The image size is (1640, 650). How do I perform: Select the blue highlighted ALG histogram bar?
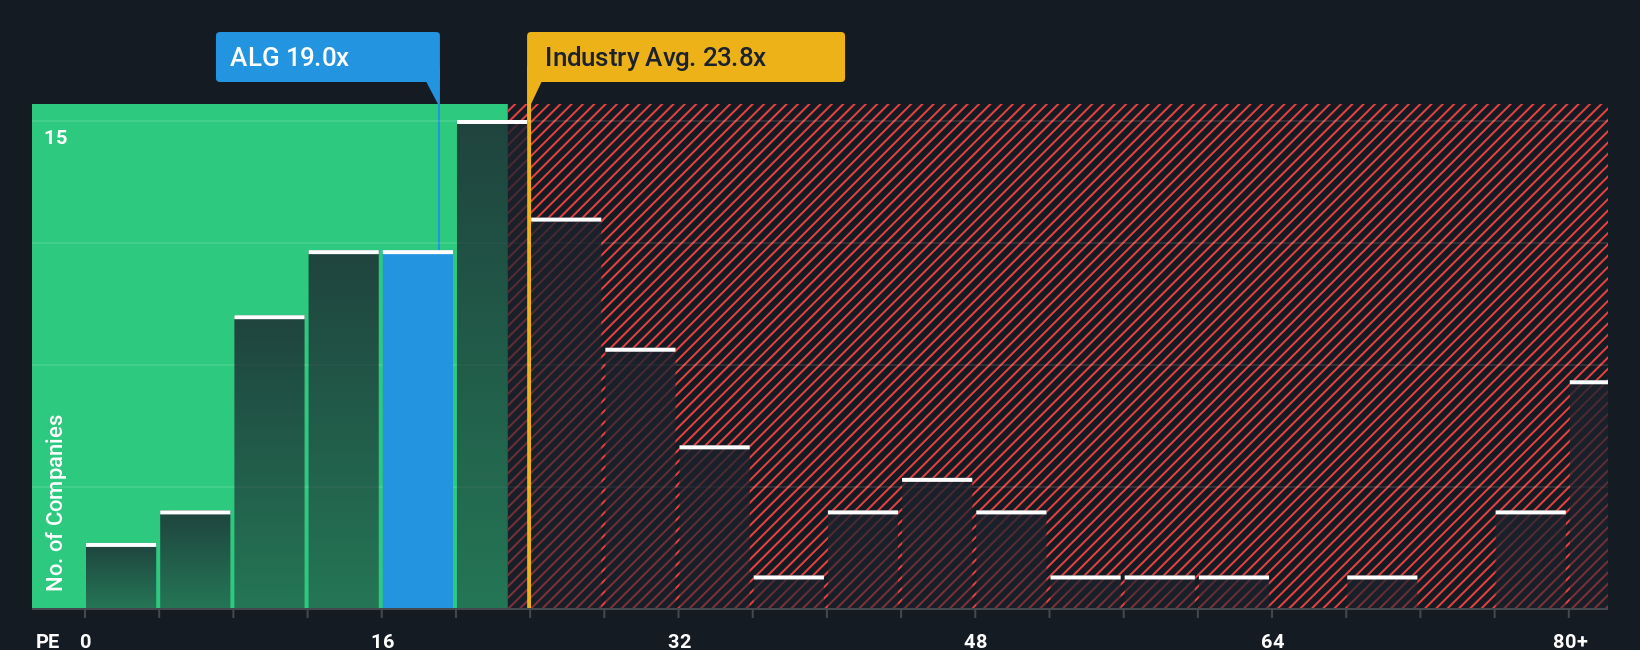coord(418,429)
